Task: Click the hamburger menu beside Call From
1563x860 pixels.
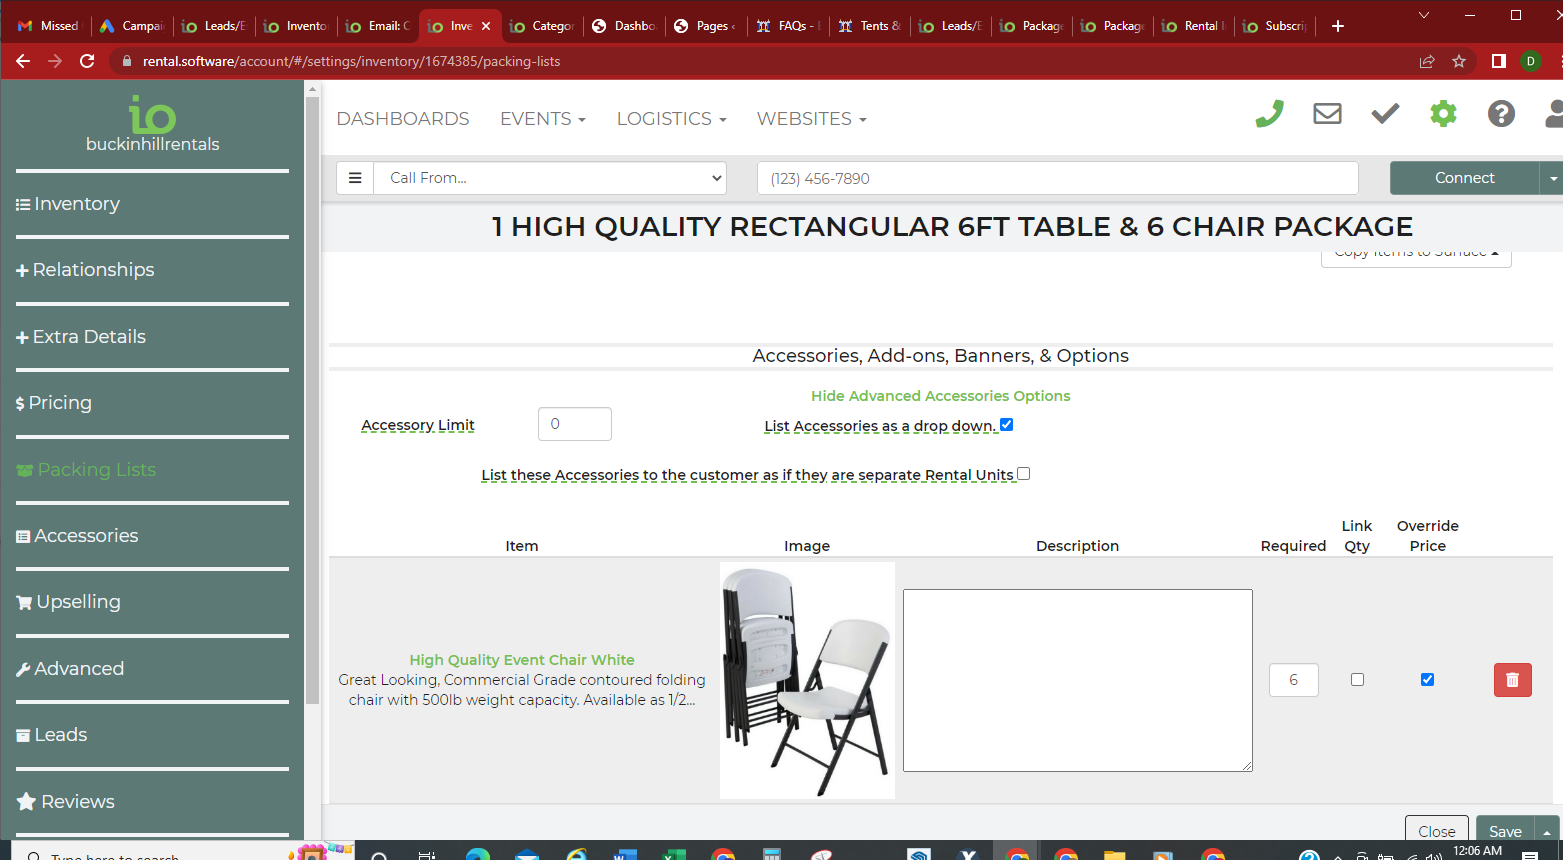Action: pyautogui.click(x=355, y=178)
